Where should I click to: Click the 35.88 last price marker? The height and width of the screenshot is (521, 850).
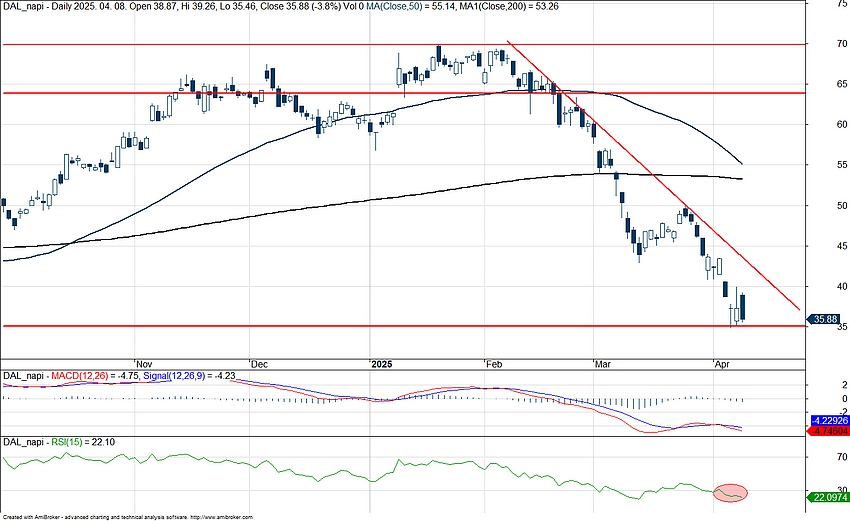click(x=824, y=319)
